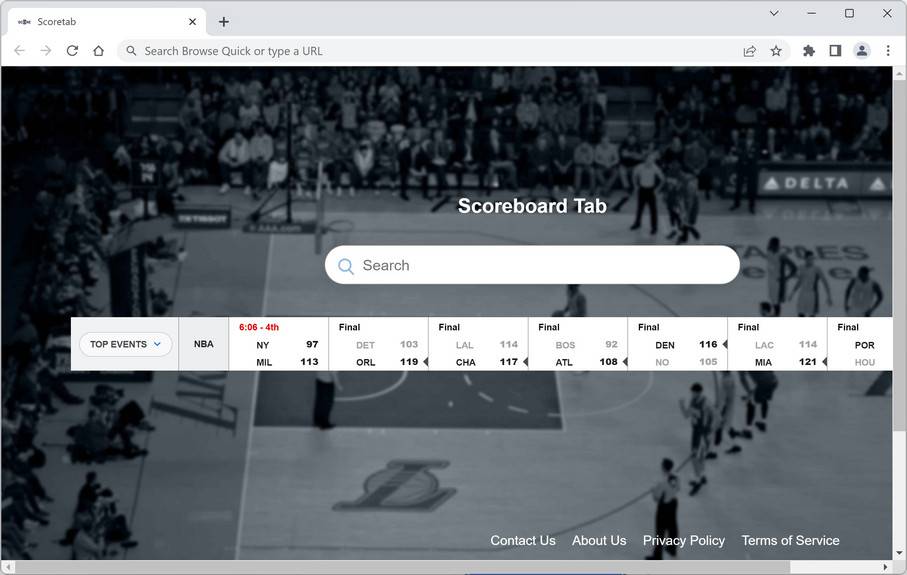The height and width of the screenshot is (575, 907).
Task: Reload the page with the refresh icon
Action: [72, 51]
